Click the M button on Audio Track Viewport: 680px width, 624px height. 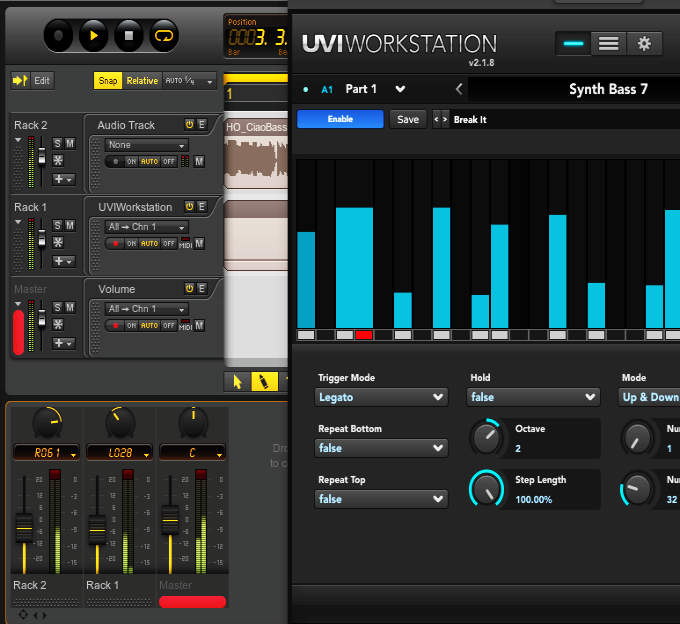pyautogui.click(x=199, y=161)
